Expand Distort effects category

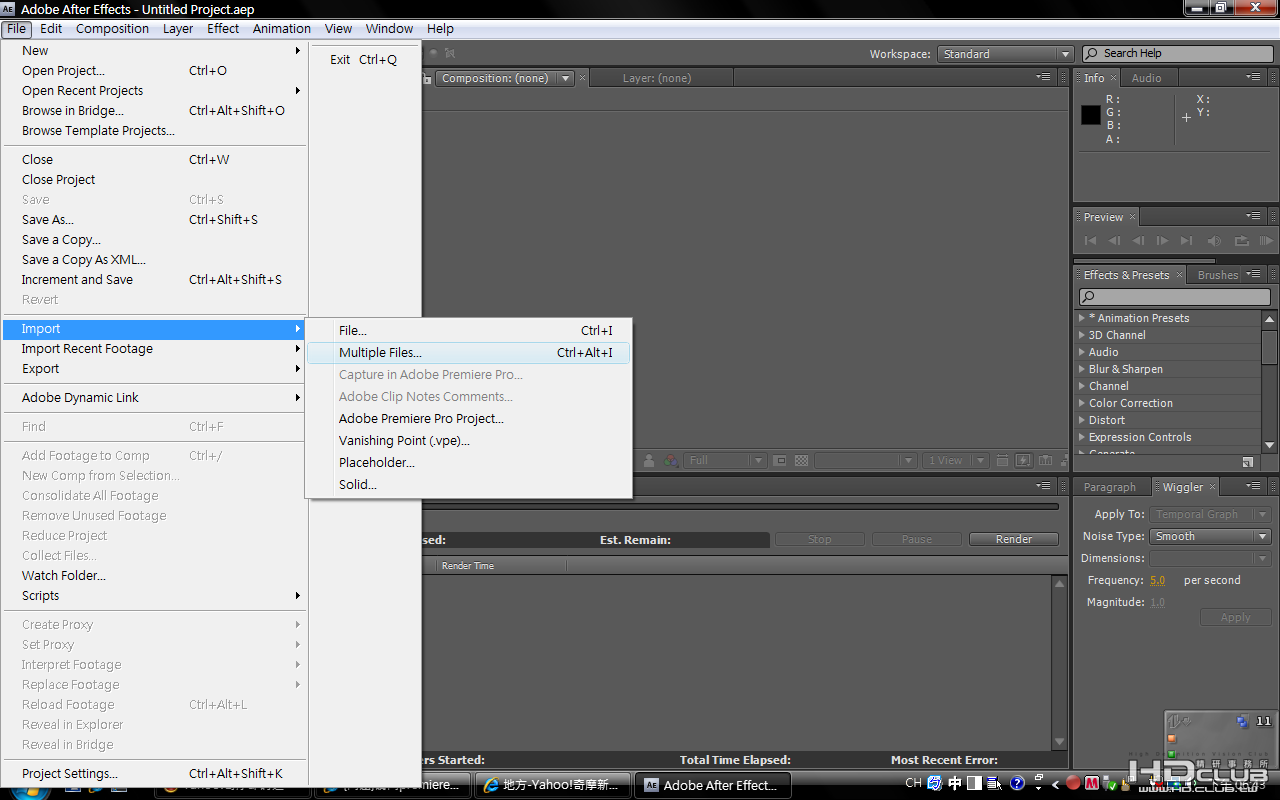coord(1082,420)
